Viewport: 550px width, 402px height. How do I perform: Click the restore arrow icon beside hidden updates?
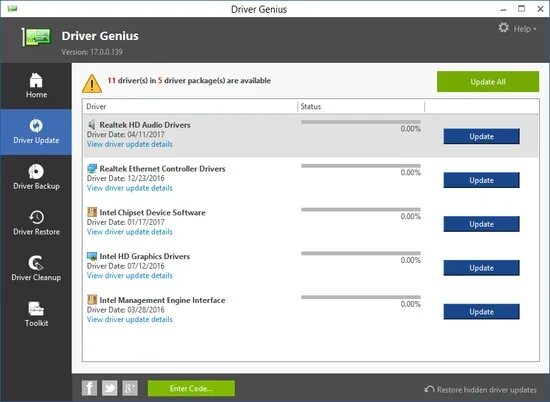click(429, 389)
